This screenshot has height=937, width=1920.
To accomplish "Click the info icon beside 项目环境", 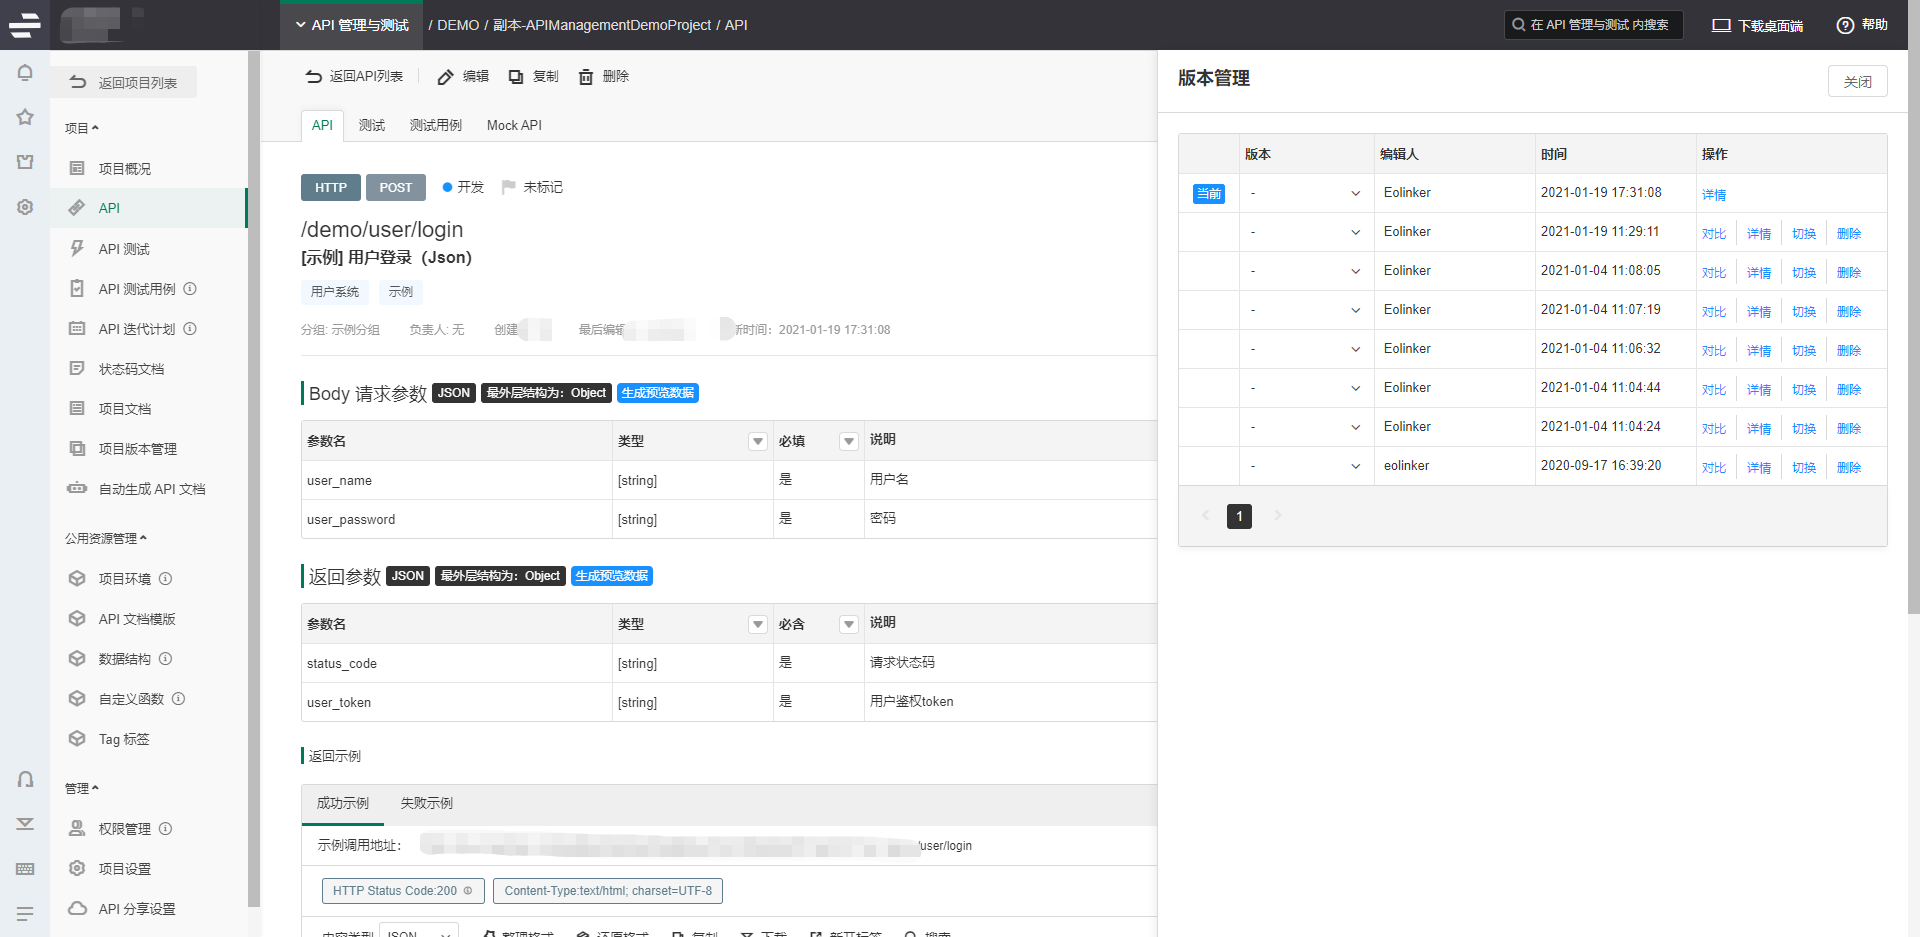I will click(x=166, y=579).
